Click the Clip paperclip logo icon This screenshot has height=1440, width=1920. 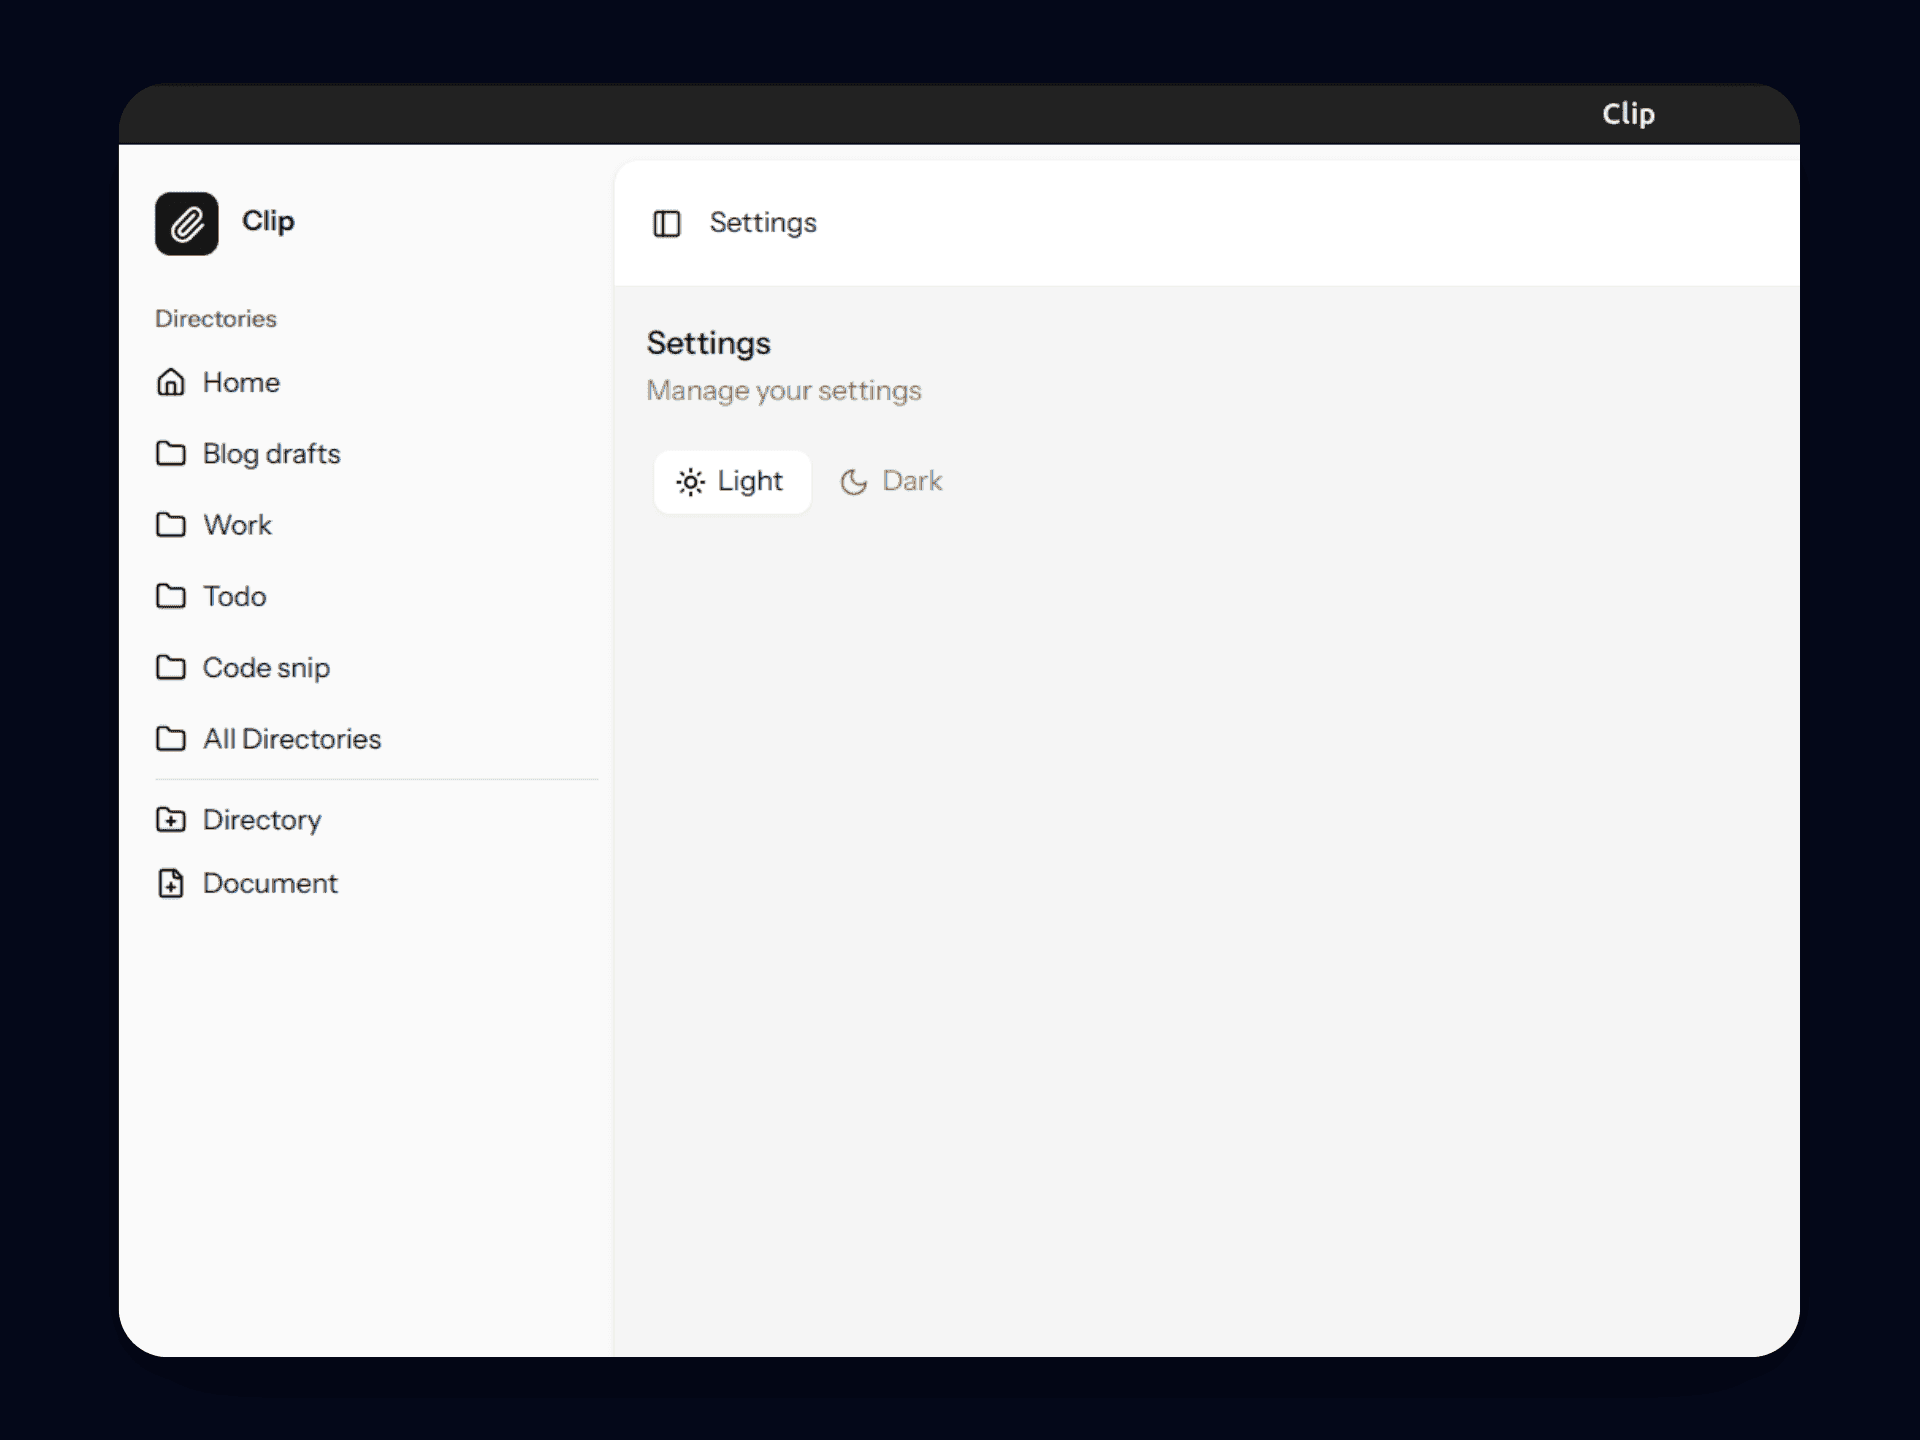[186, 224]
